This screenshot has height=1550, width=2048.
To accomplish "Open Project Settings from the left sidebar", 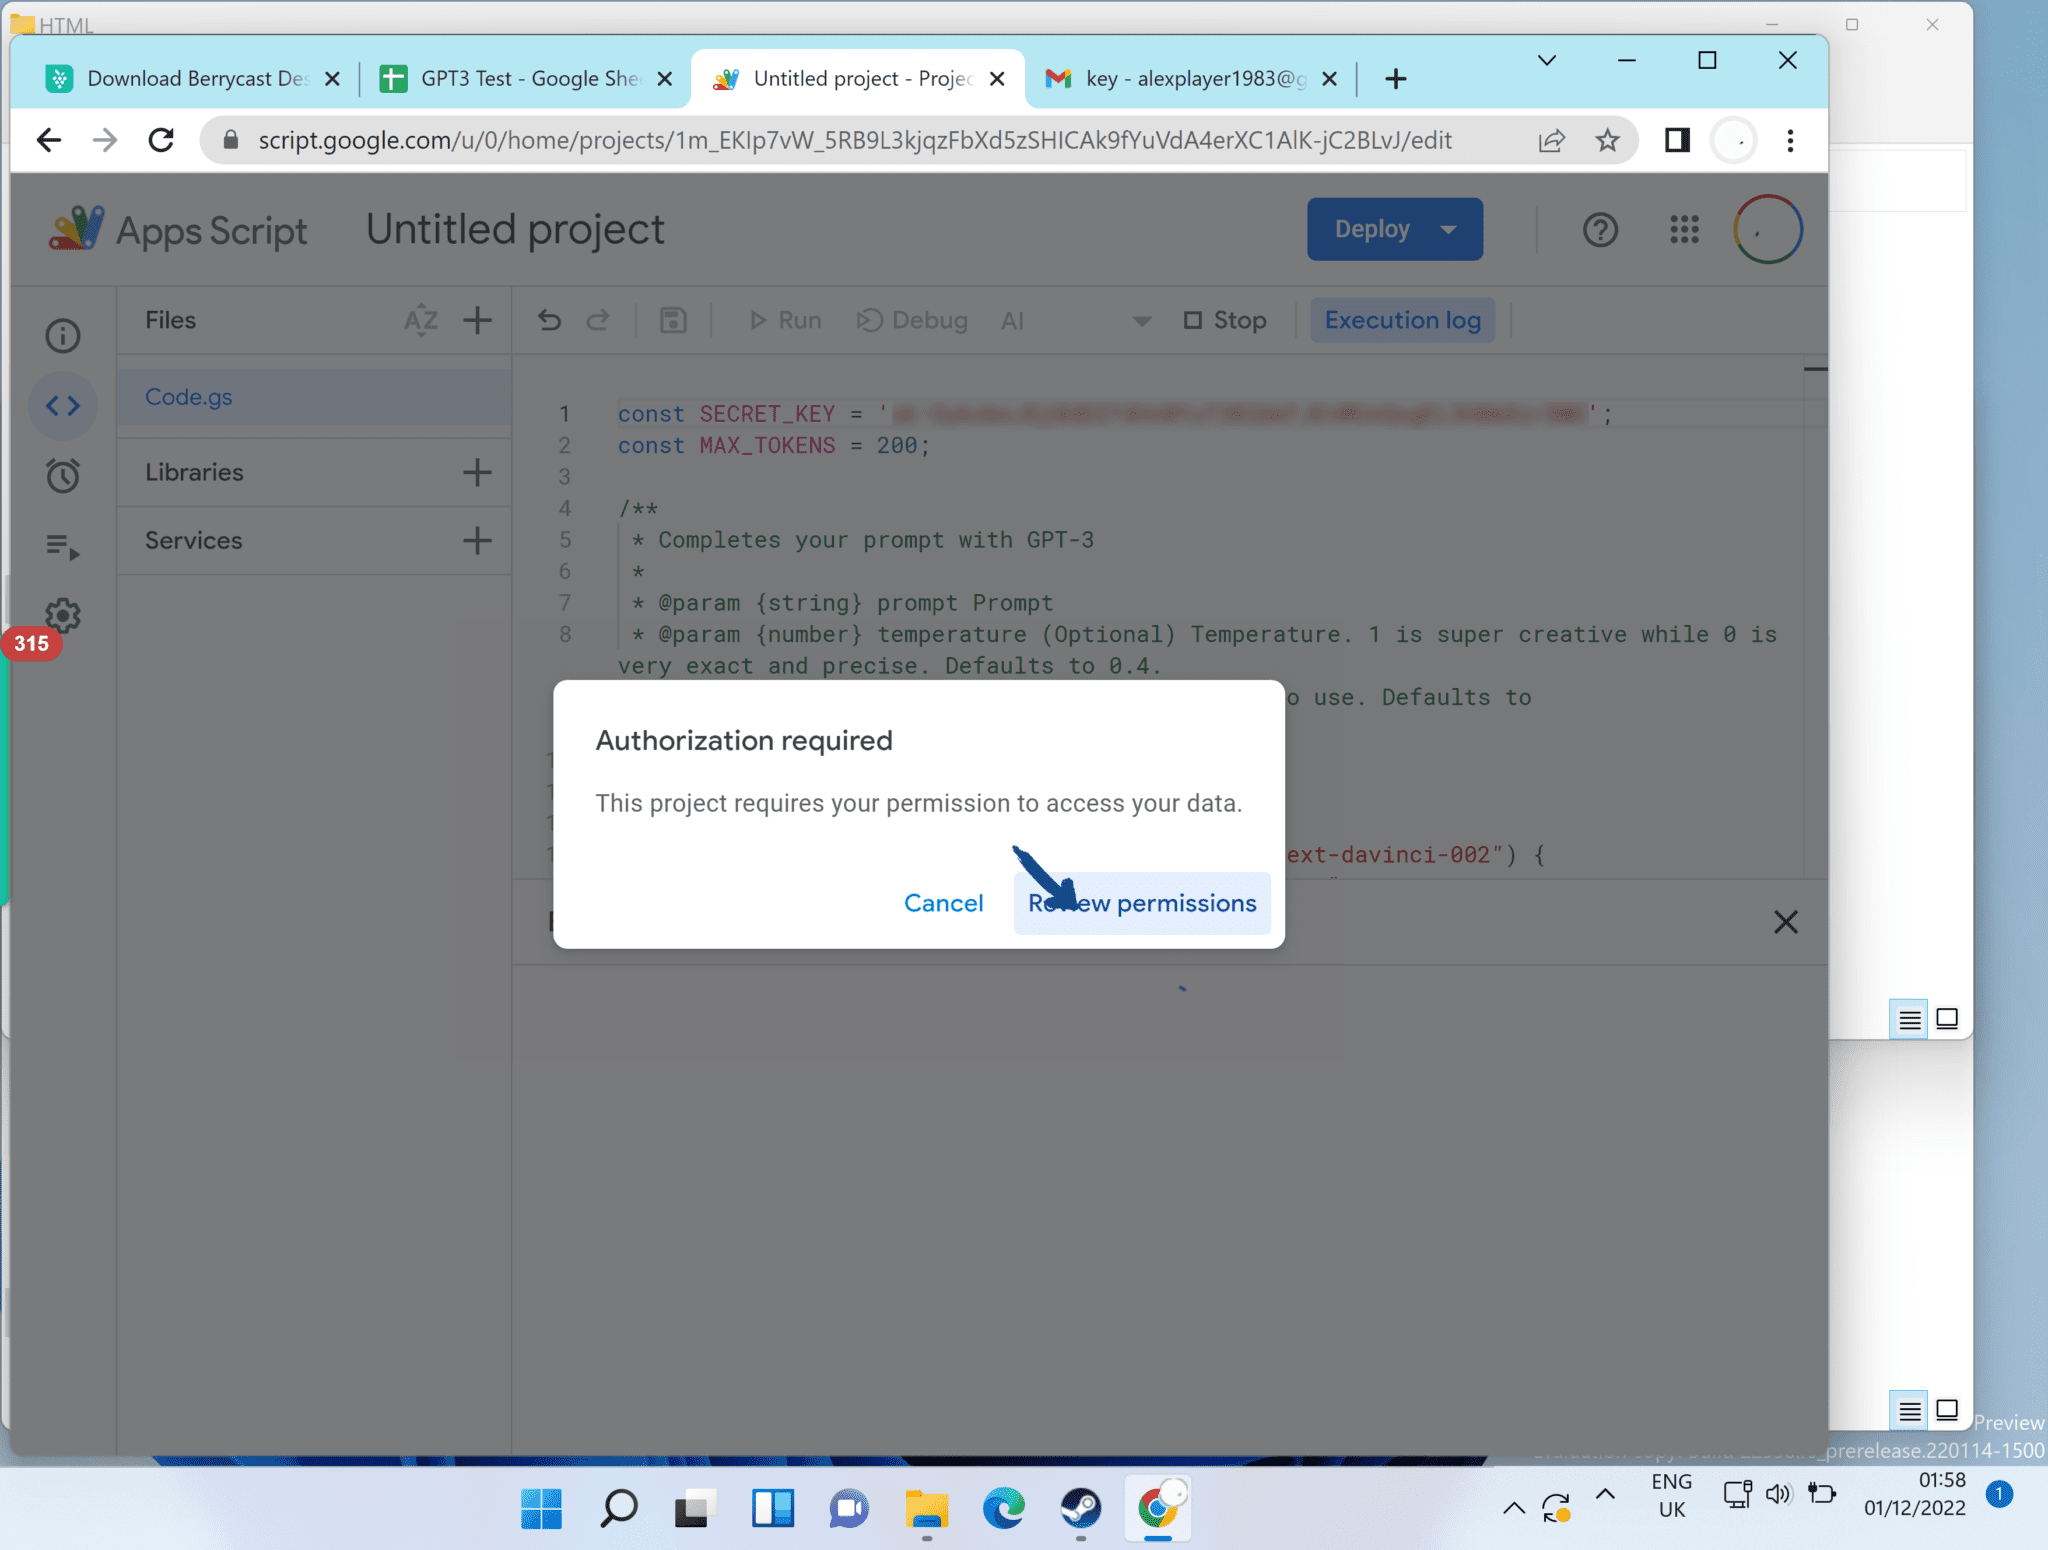I will pyautogui.click(x=63, y=616).
